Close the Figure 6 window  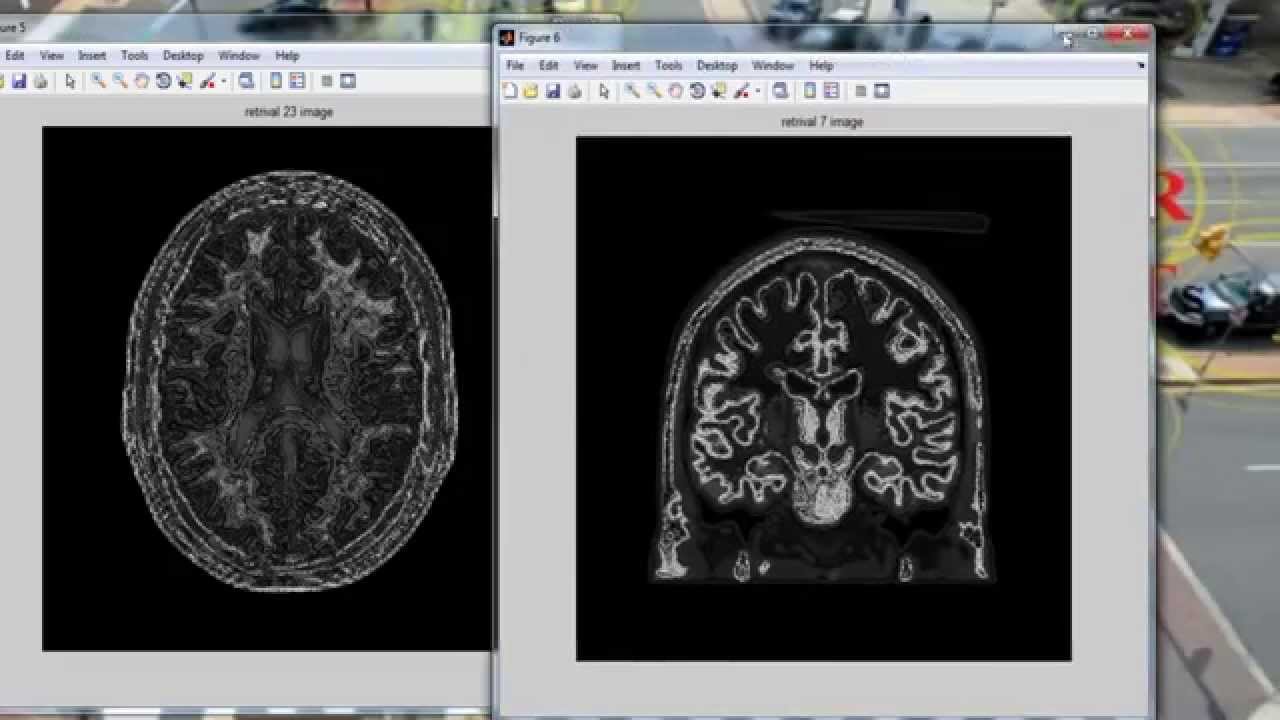coord(1128,34)
